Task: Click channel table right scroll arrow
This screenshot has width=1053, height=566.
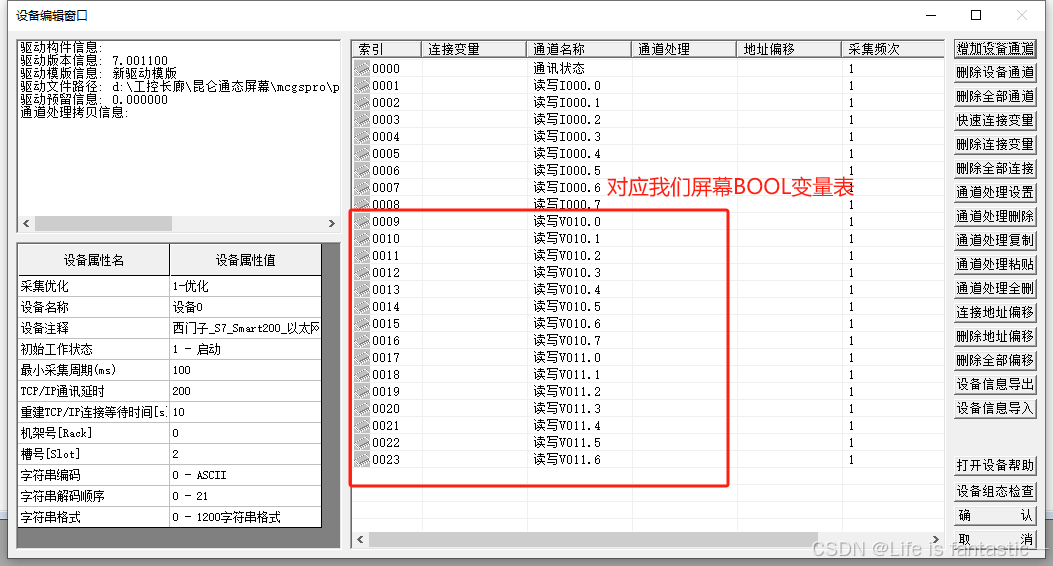Action: click(x=936, y=540)
